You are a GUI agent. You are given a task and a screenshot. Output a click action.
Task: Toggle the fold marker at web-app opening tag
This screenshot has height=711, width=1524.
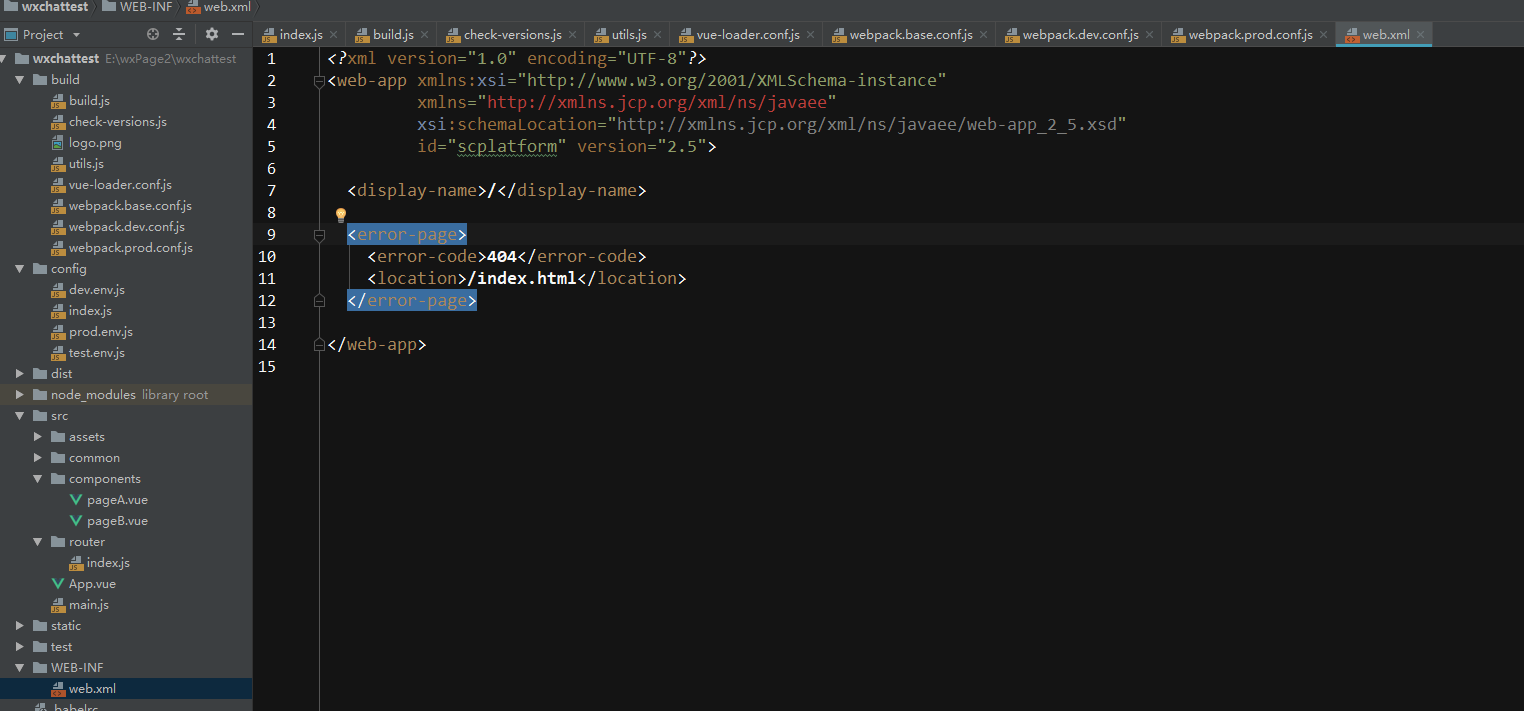coord(320,81)
